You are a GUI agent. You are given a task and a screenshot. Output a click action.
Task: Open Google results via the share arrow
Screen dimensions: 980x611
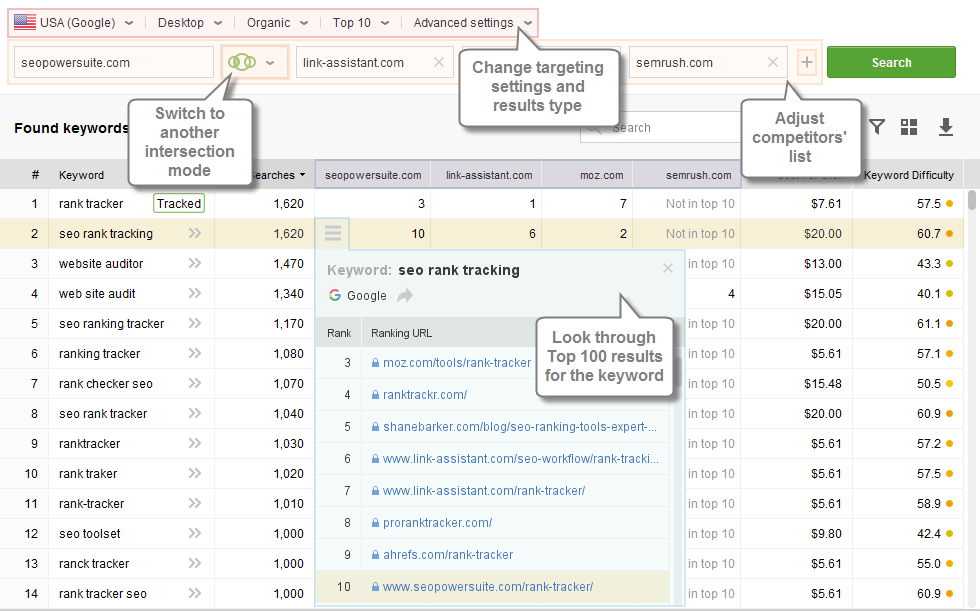click(x=405, y=295)
